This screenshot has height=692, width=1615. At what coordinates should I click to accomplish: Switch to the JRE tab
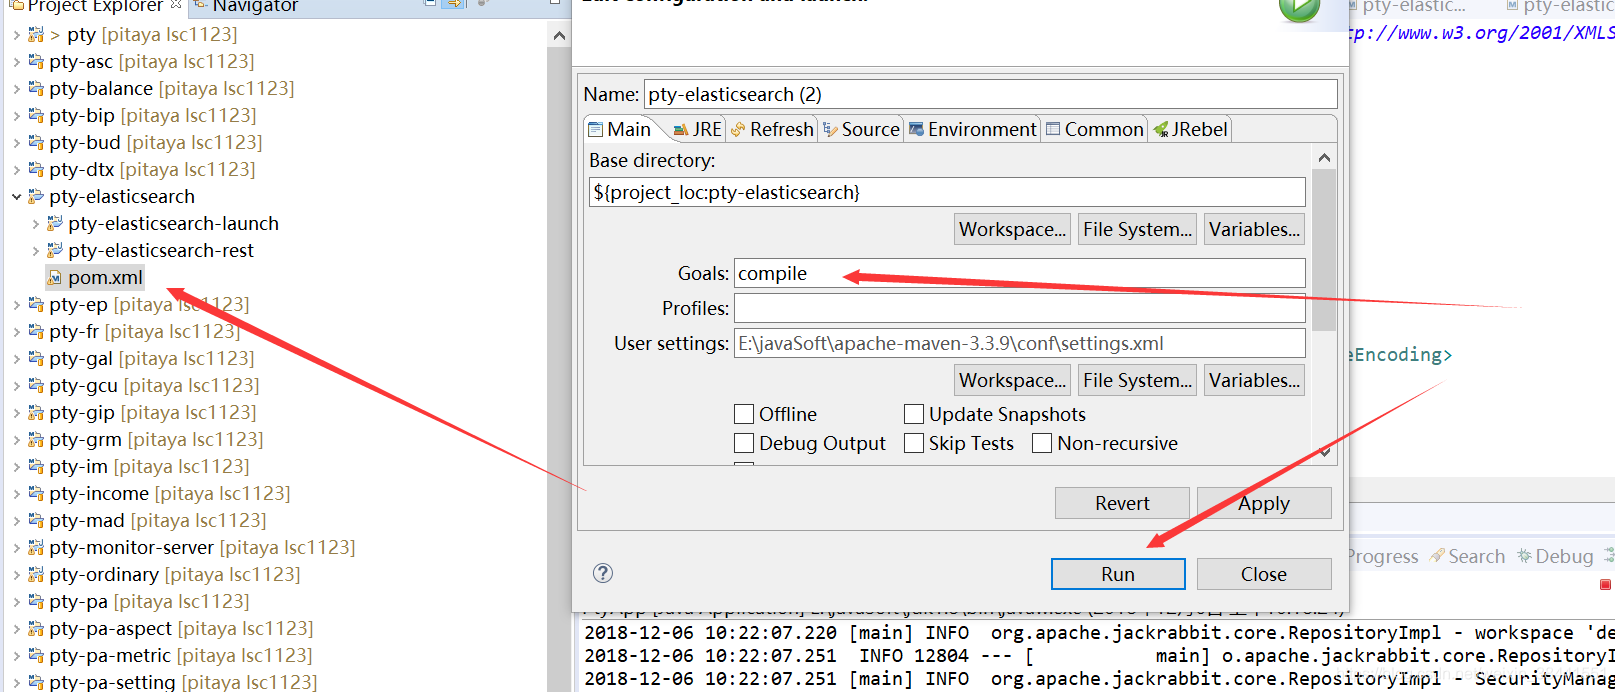[x=697, y=129]
